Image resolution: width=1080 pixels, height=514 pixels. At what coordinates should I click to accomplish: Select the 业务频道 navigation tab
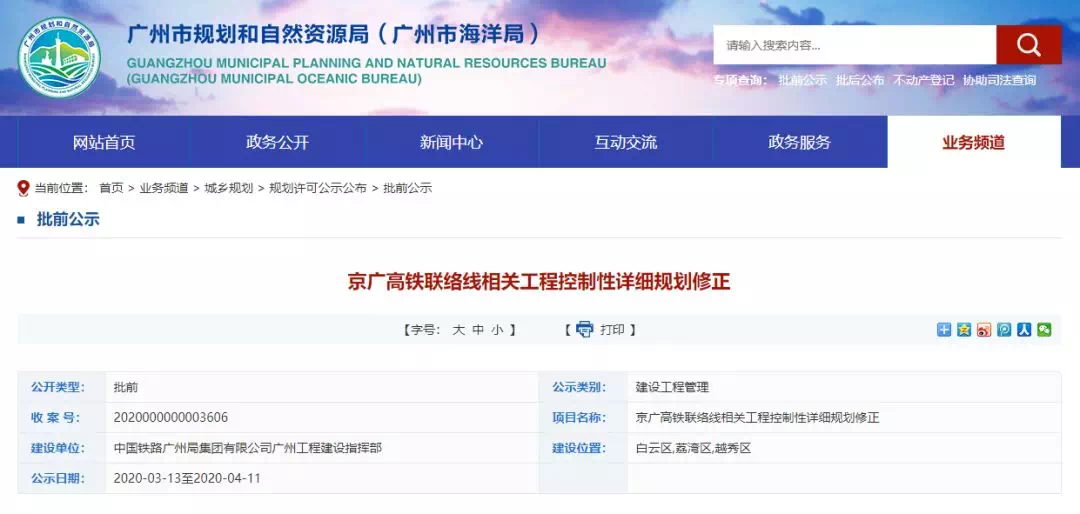coord(974,142)
